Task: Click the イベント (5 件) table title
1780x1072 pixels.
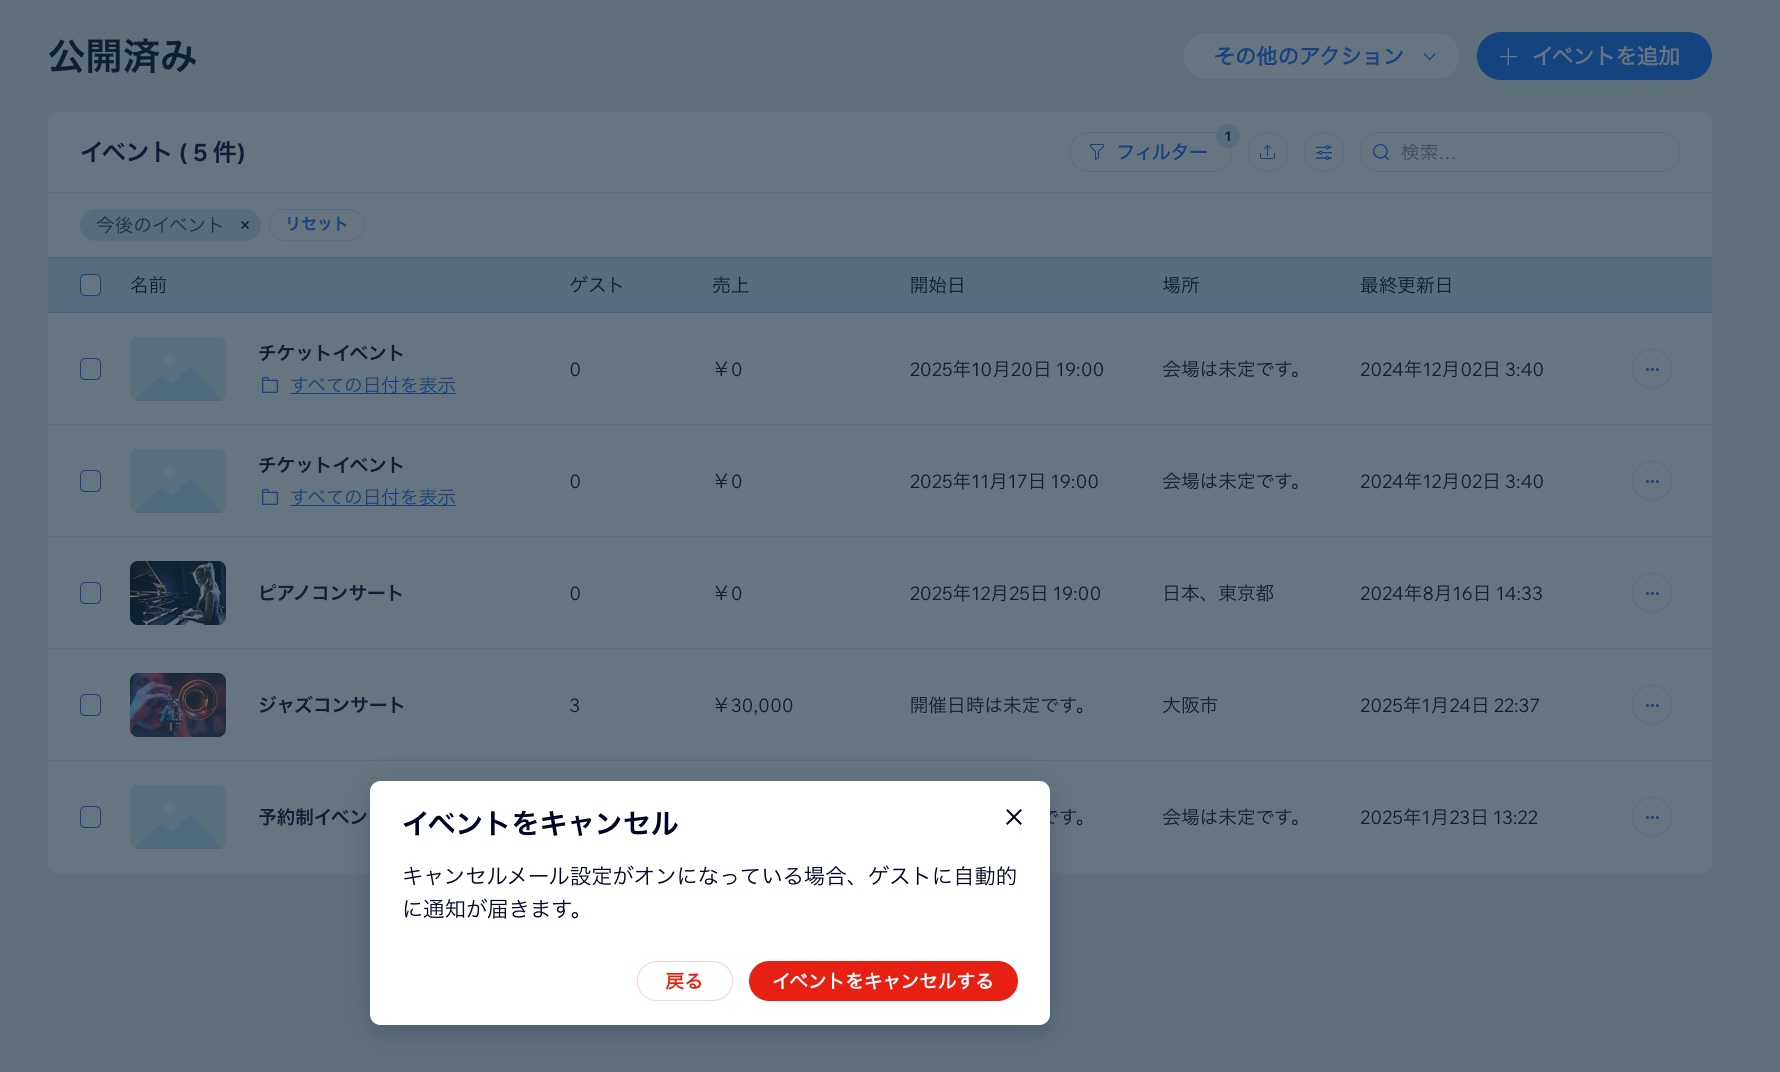Action: pyautogui.click(x=163, y=152)
